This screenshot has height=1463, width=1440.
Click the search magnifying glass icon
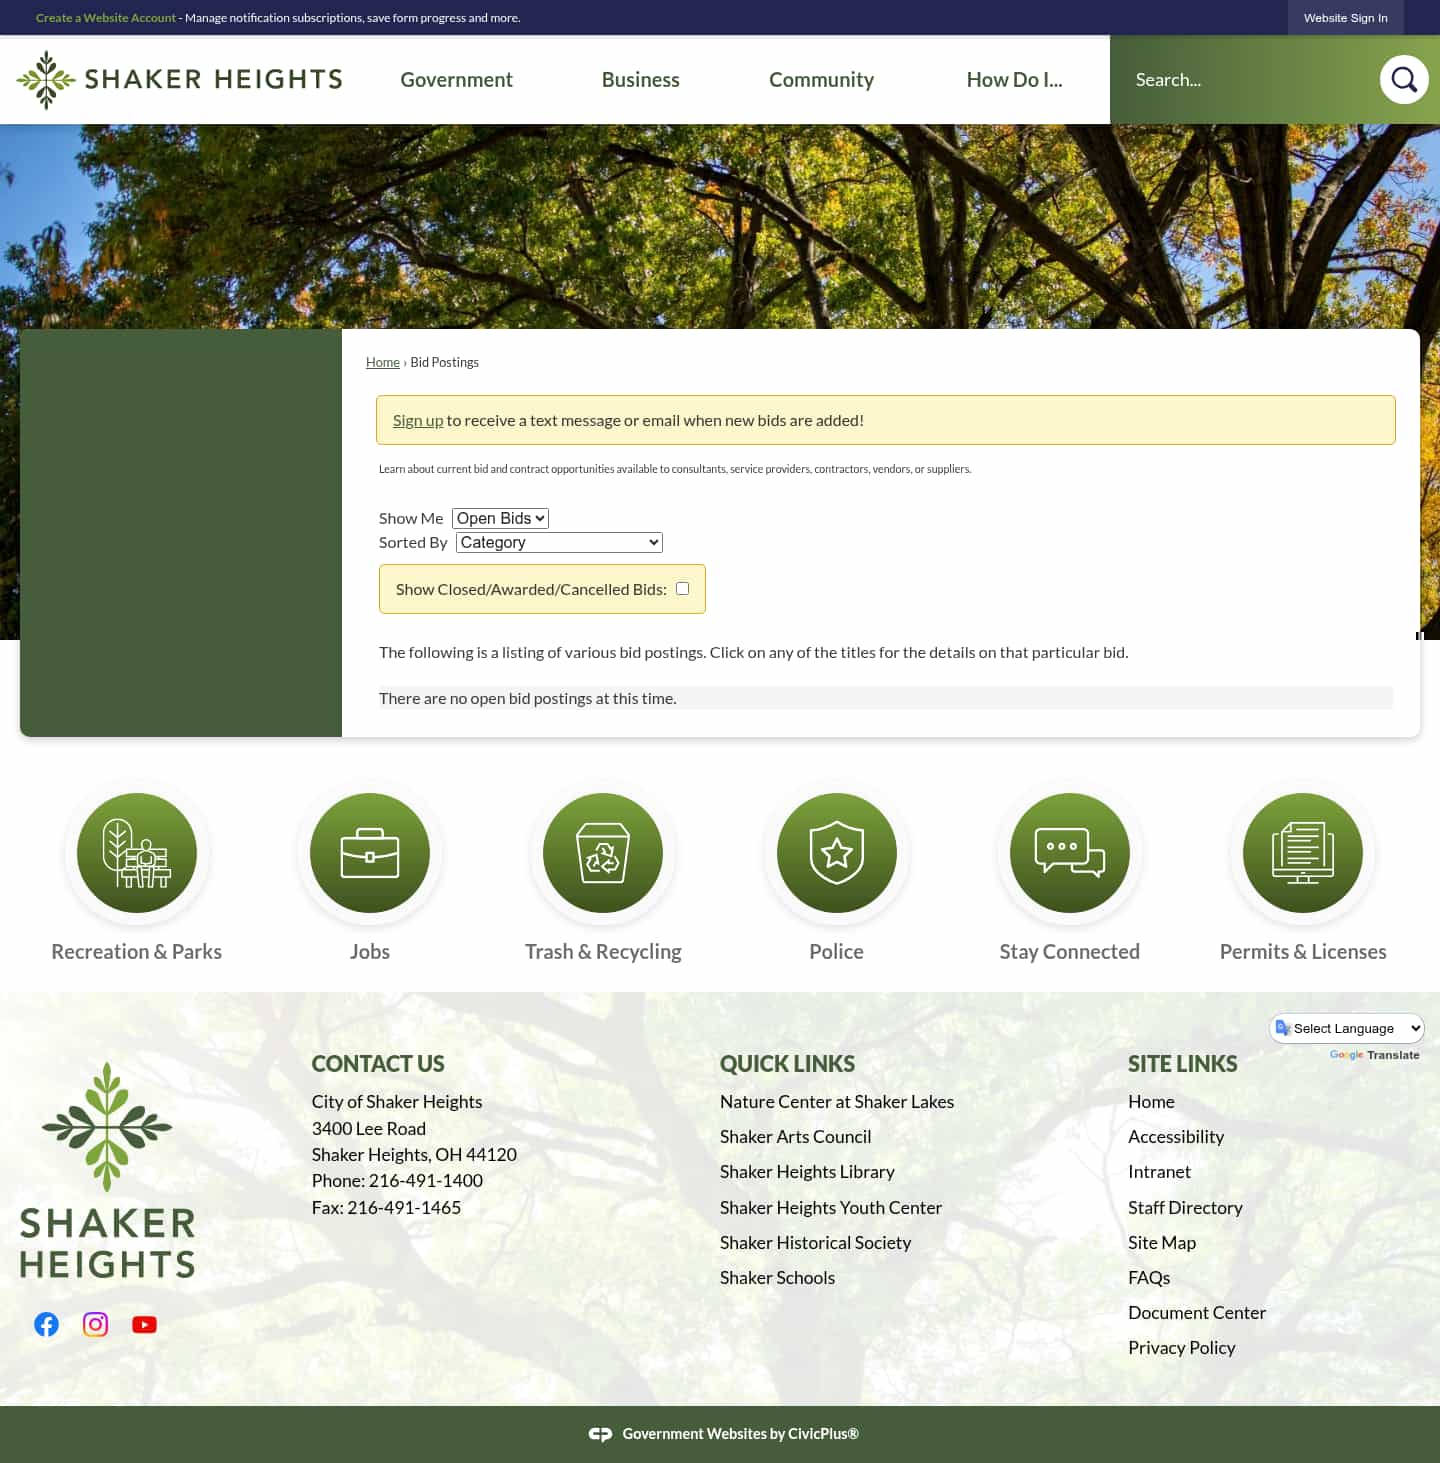[x=1404, y=79]
